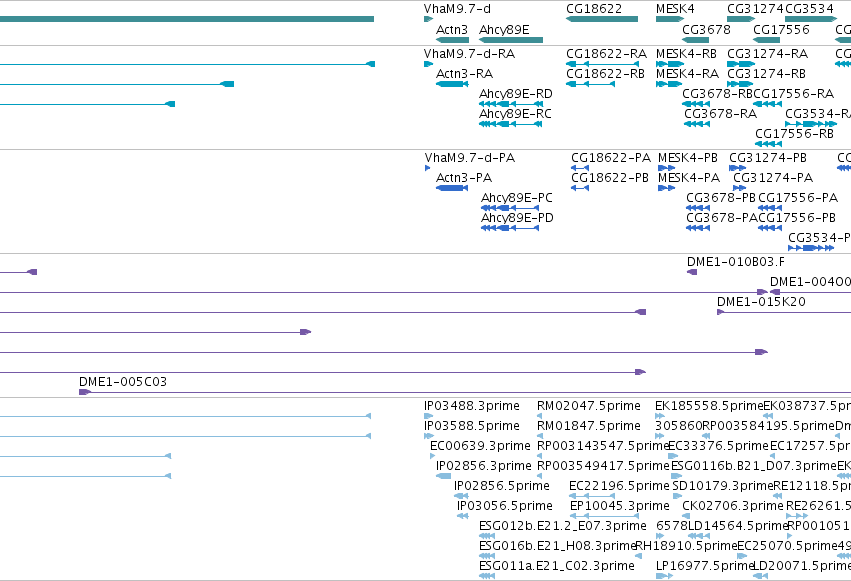Open the Ahcy89E gene feature
851x581 pixels.
point(511,40)
